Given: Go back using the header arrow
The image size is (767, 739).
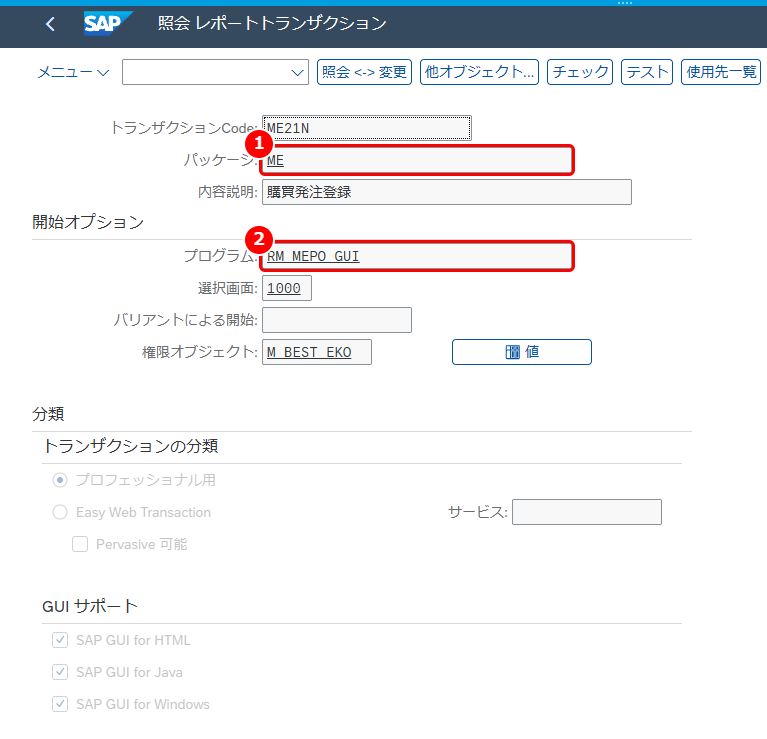Looking at the screenshot, I should coord(50,23).
